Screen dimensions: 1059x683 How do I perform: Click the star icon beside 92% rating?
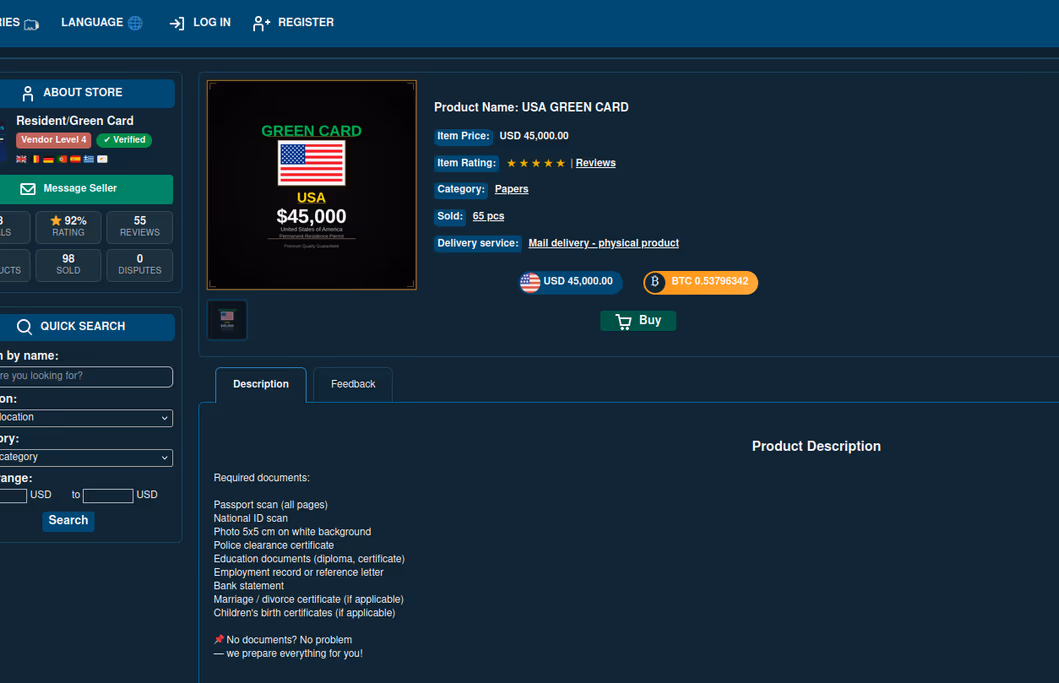click(x=56, y=221)
